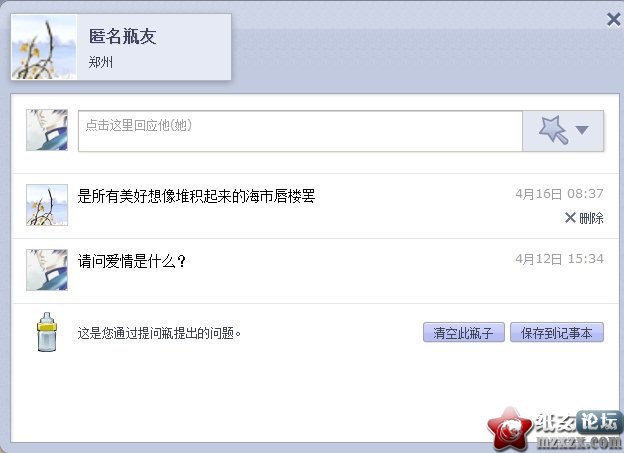This screenshot has height=453, width=624.
Task: Click the 匿名瓶友 name in the header
Action: pyautogui.click(x=122, y=36)
